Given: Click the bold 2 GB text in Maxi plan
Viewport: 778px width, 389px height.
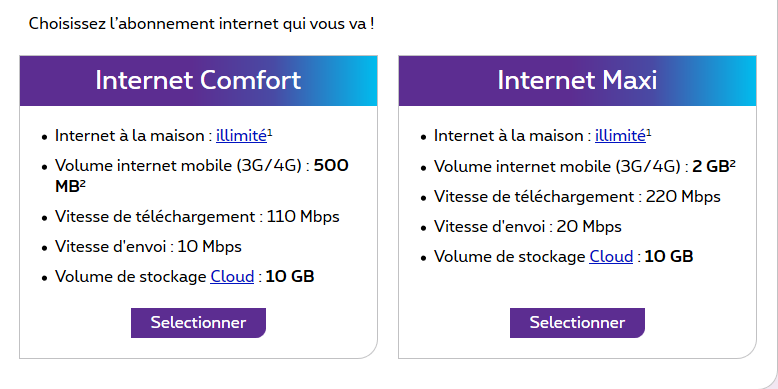Looking at the screenshot, I should [710, 167].
